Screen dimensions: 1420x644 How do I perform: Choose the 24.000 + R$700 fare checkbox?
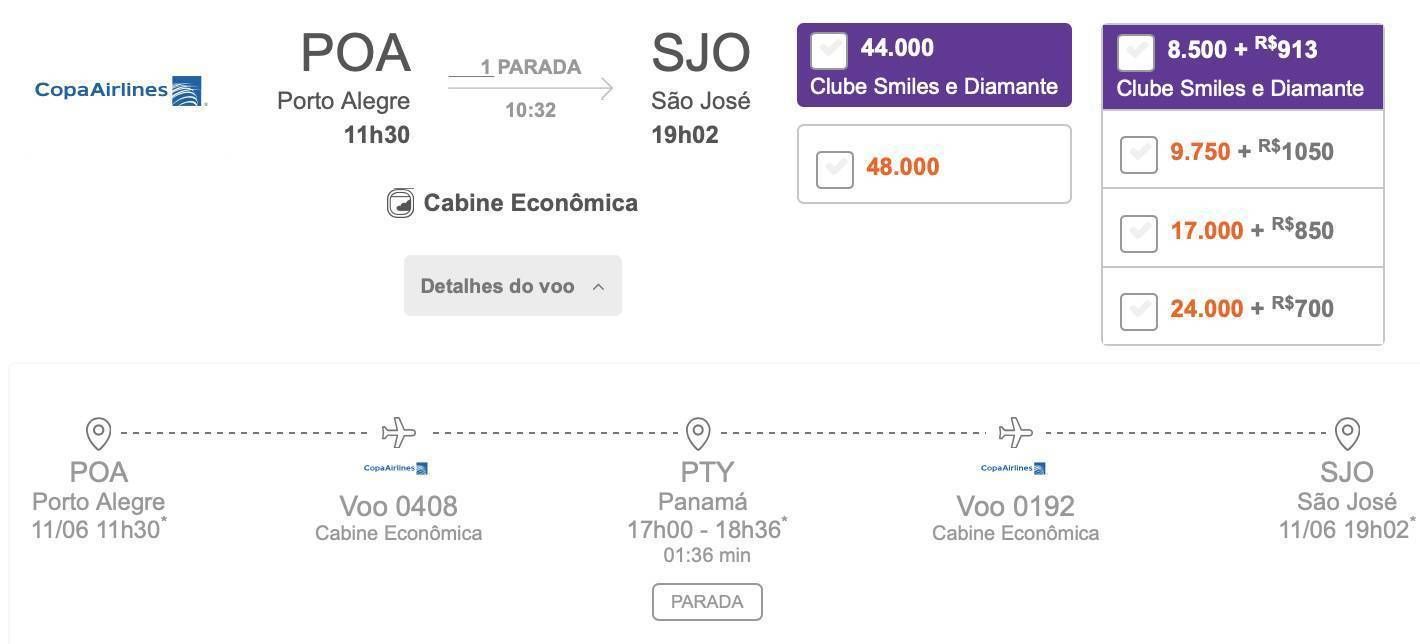click(1138, 310)
